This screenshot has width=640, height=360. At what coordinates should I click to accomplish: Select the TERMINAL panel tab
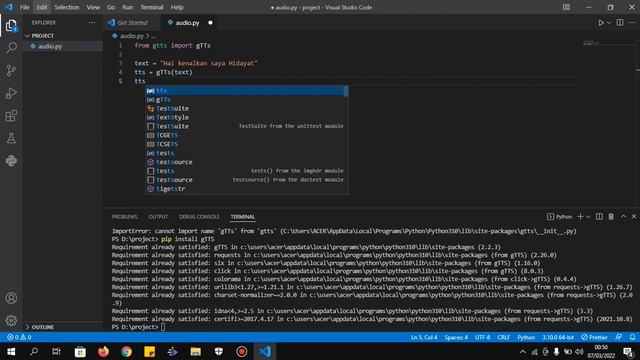coord(242,217)
